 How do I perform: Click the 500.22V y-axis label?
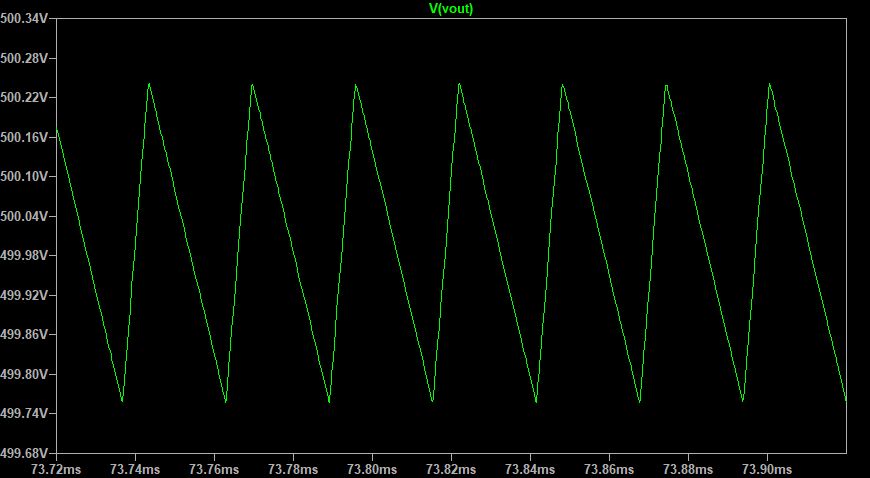[24, 98]
